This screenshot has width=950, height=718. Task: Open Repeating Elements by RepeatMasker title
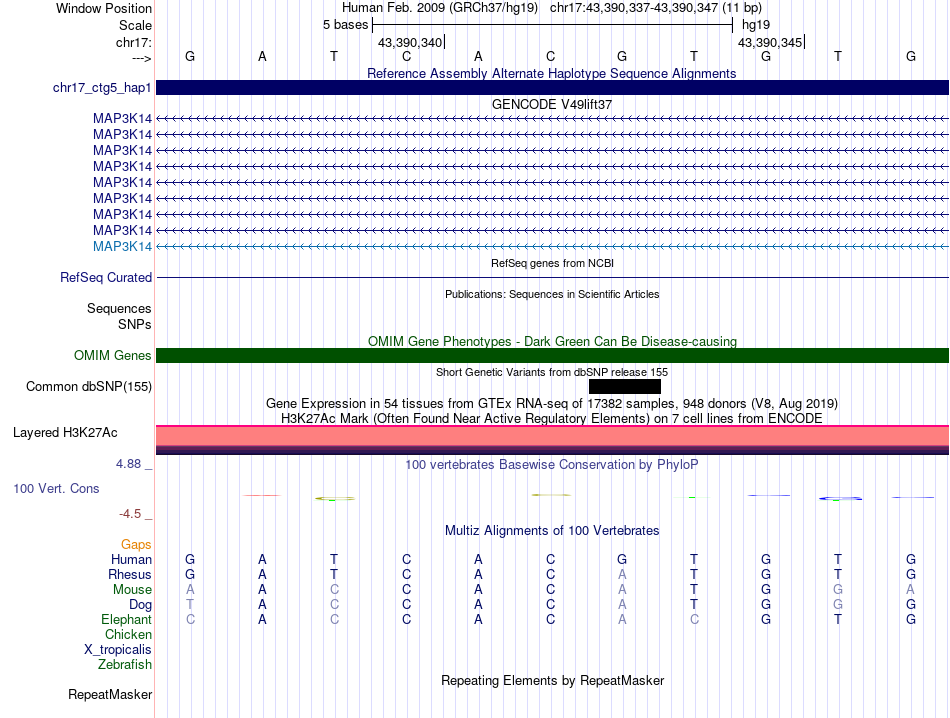553,680
